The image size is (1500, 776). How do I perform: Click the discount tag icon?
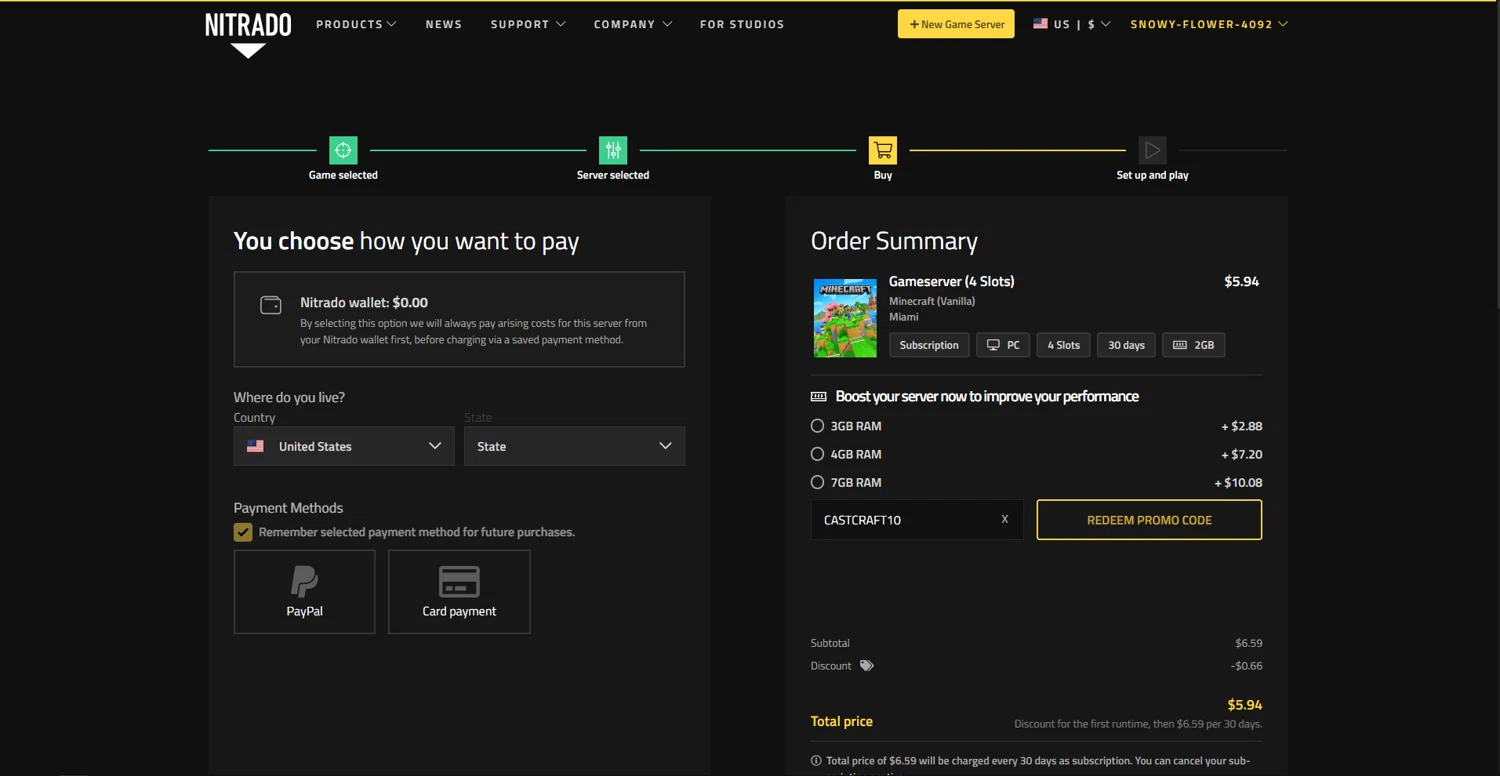(x=867, y=666)
